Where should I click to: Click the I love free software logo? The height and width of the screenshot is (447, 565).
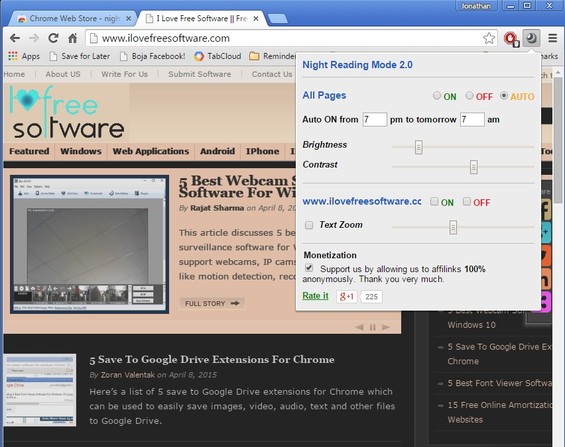click(67, 112)
